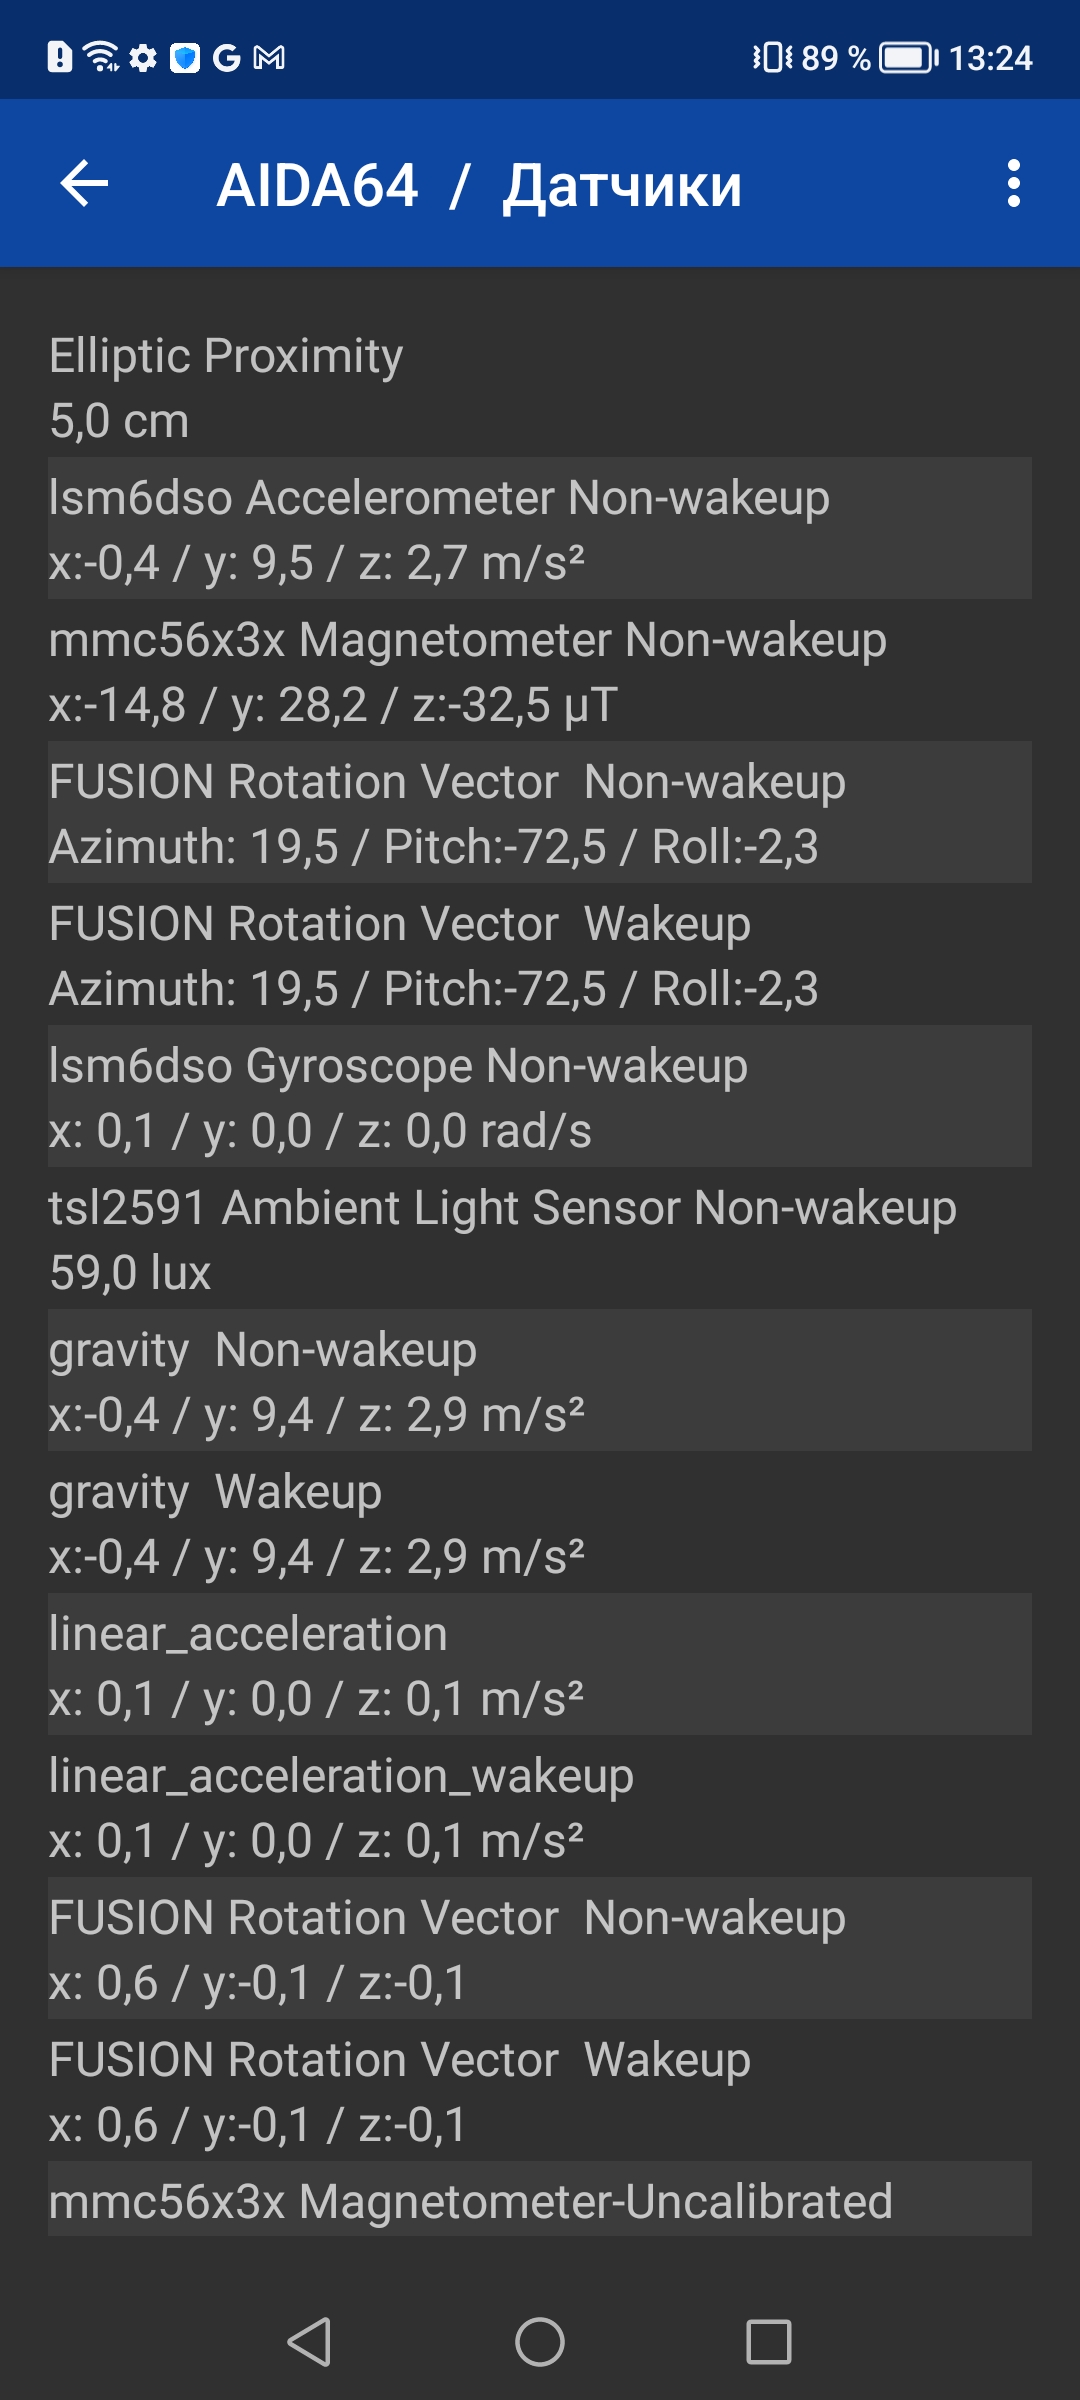Tap the Google G status icon
This screenshot has height=2400, width=1080.
click(x=227, y=58)
